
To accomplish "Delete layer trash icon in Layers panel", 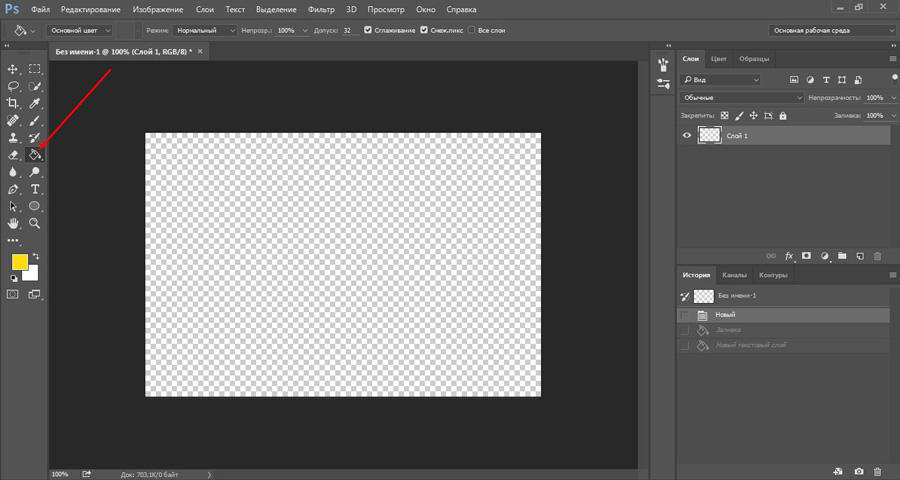I will click(x=877, y=256).
